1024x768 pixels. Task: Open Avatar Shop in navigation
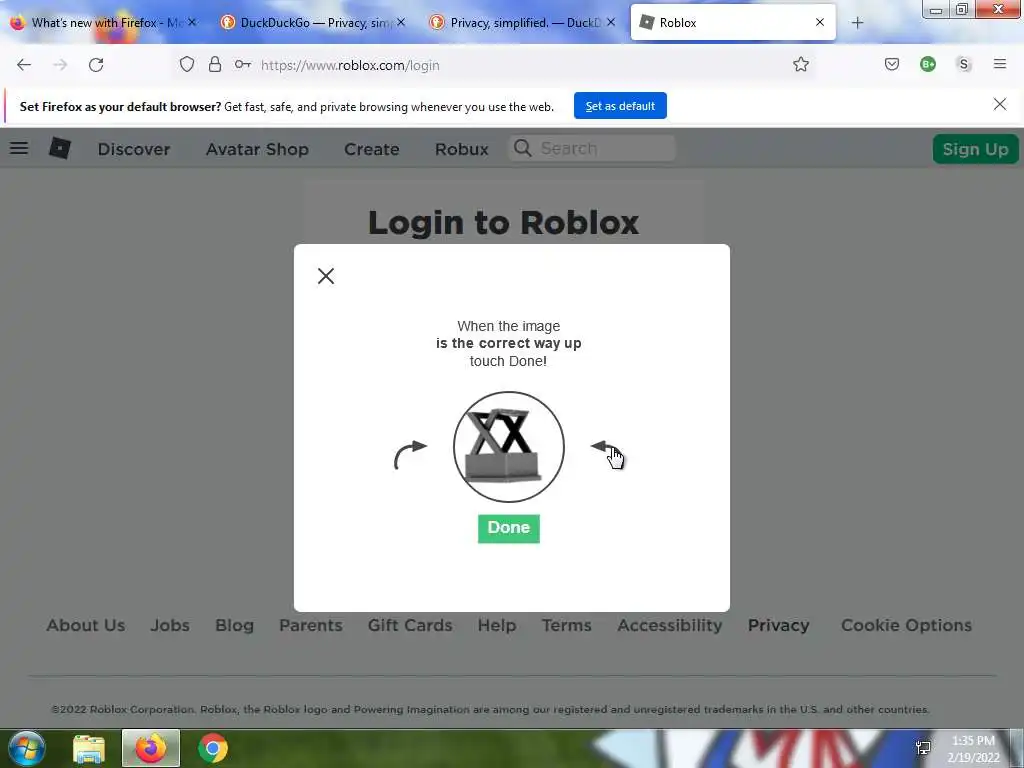257,149
